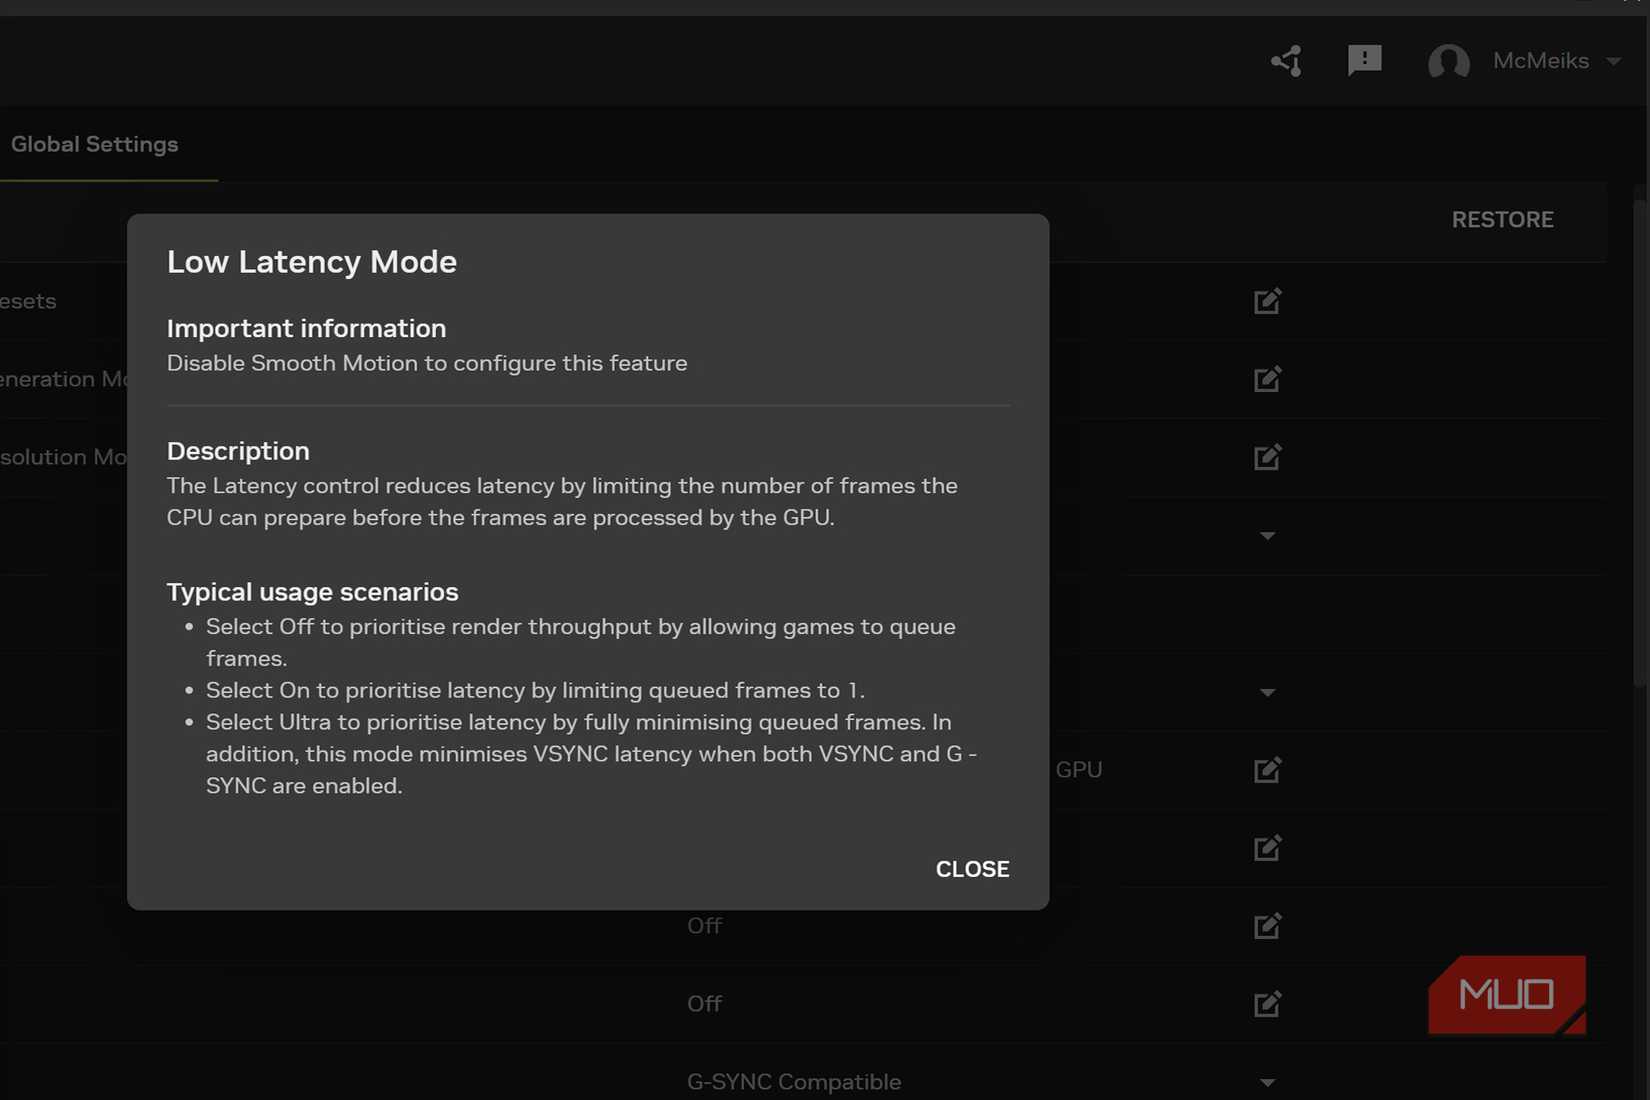This screenshot has width=1650, height=1100.
Task: Edit the GPU row setting
Action: (x=1267, y=770)
